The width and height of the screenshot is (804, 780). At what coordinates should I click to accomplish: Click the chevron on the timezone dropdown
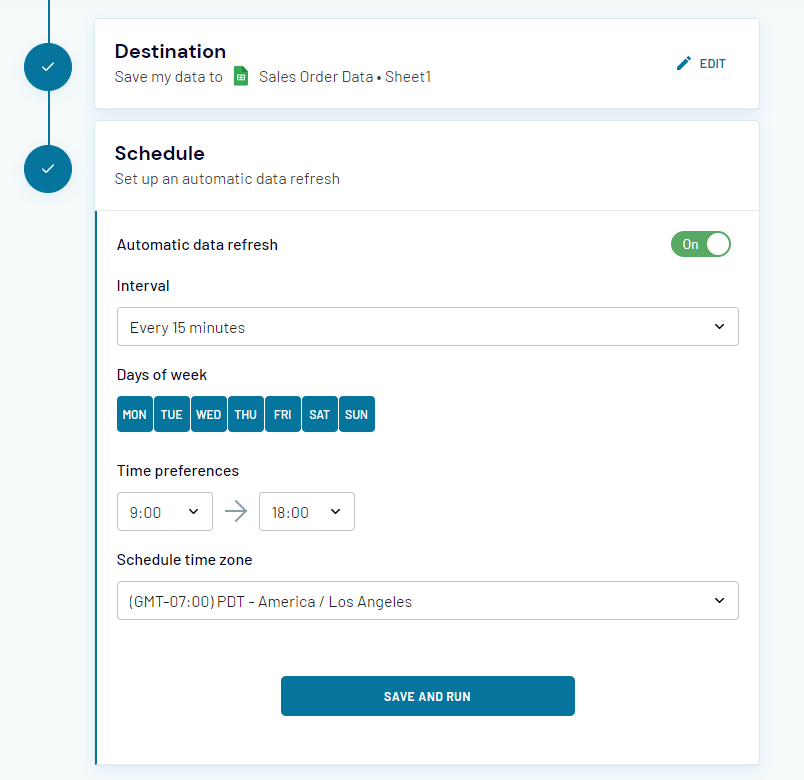coord(719,600)
